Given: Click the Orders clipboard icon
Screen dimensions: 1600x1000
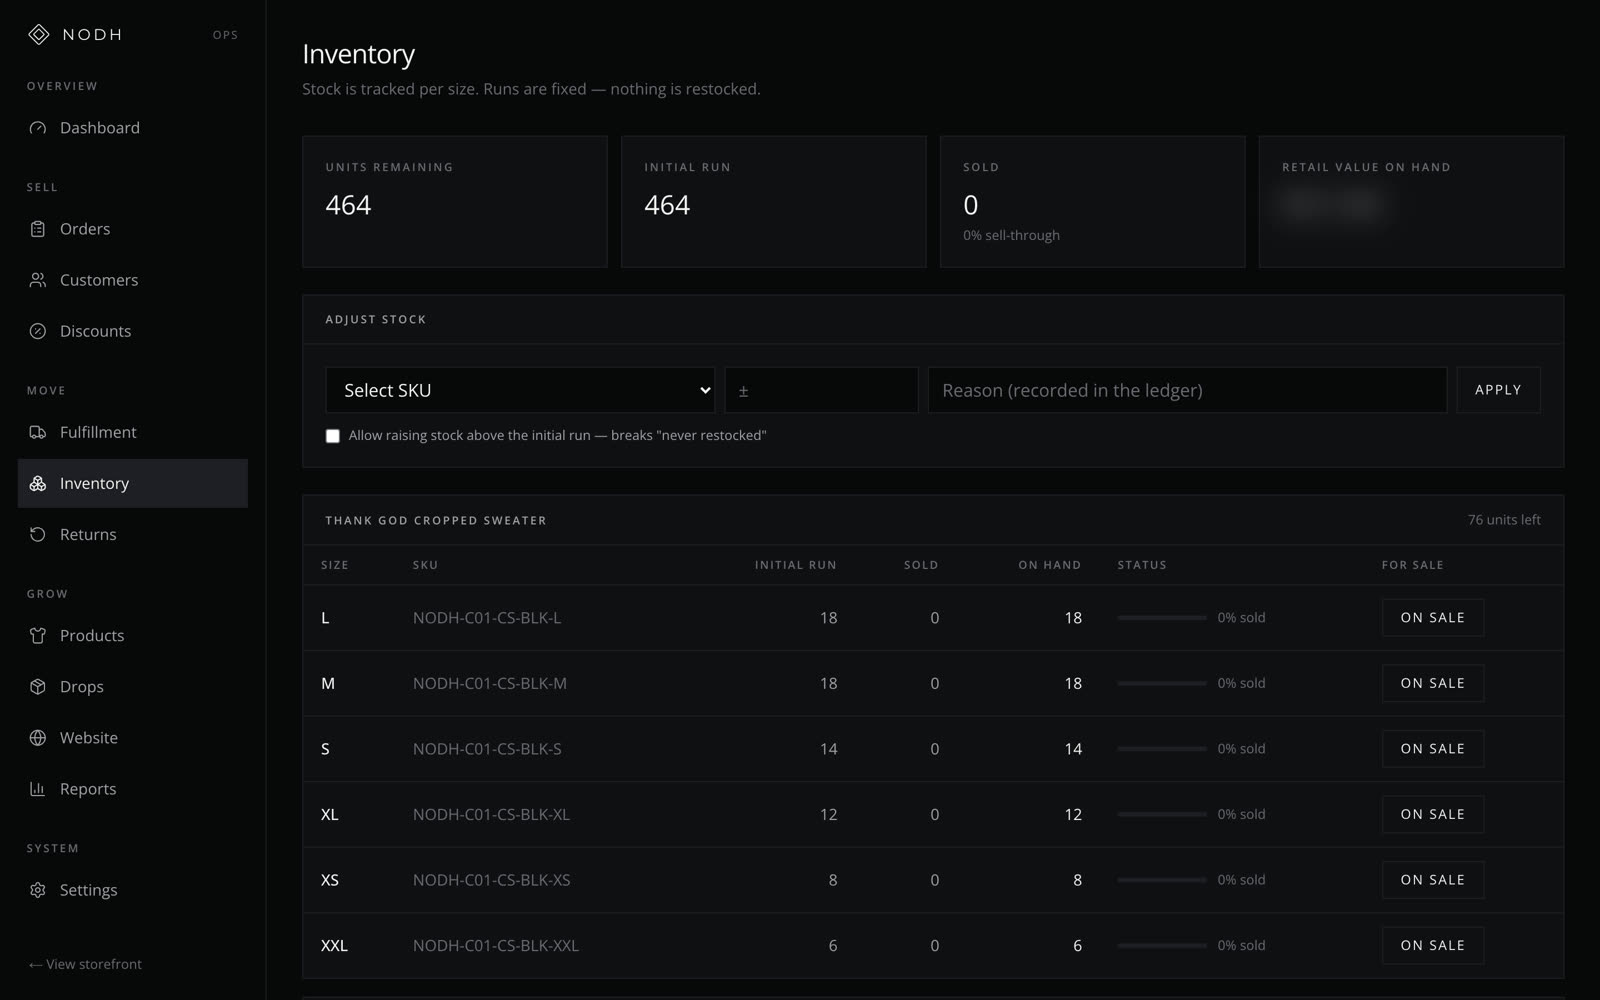Looking at the screenshot, I should pyautogui.click(x=38, y=229).
